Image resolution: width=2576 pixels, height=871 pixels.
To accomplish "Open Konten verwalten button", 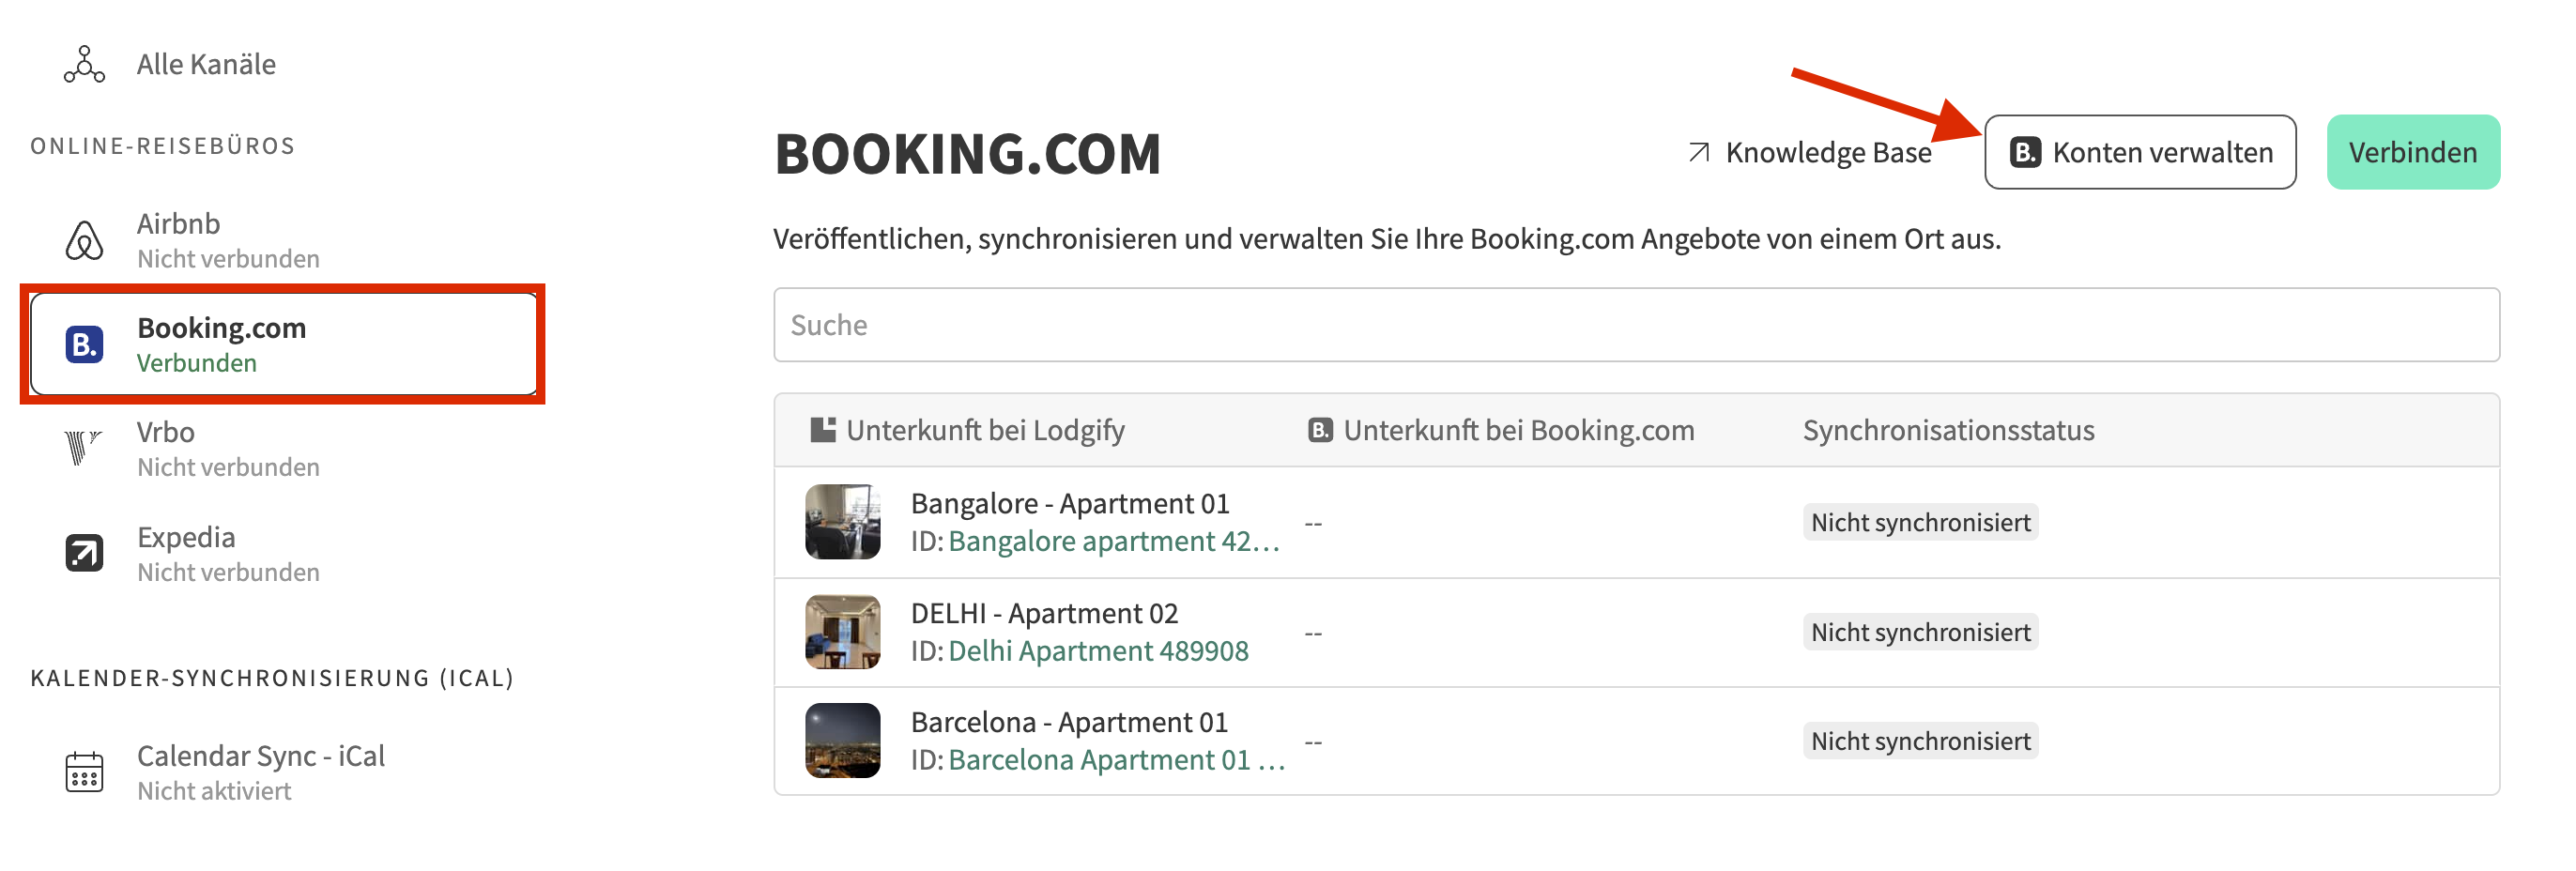I will [2139, 152].
